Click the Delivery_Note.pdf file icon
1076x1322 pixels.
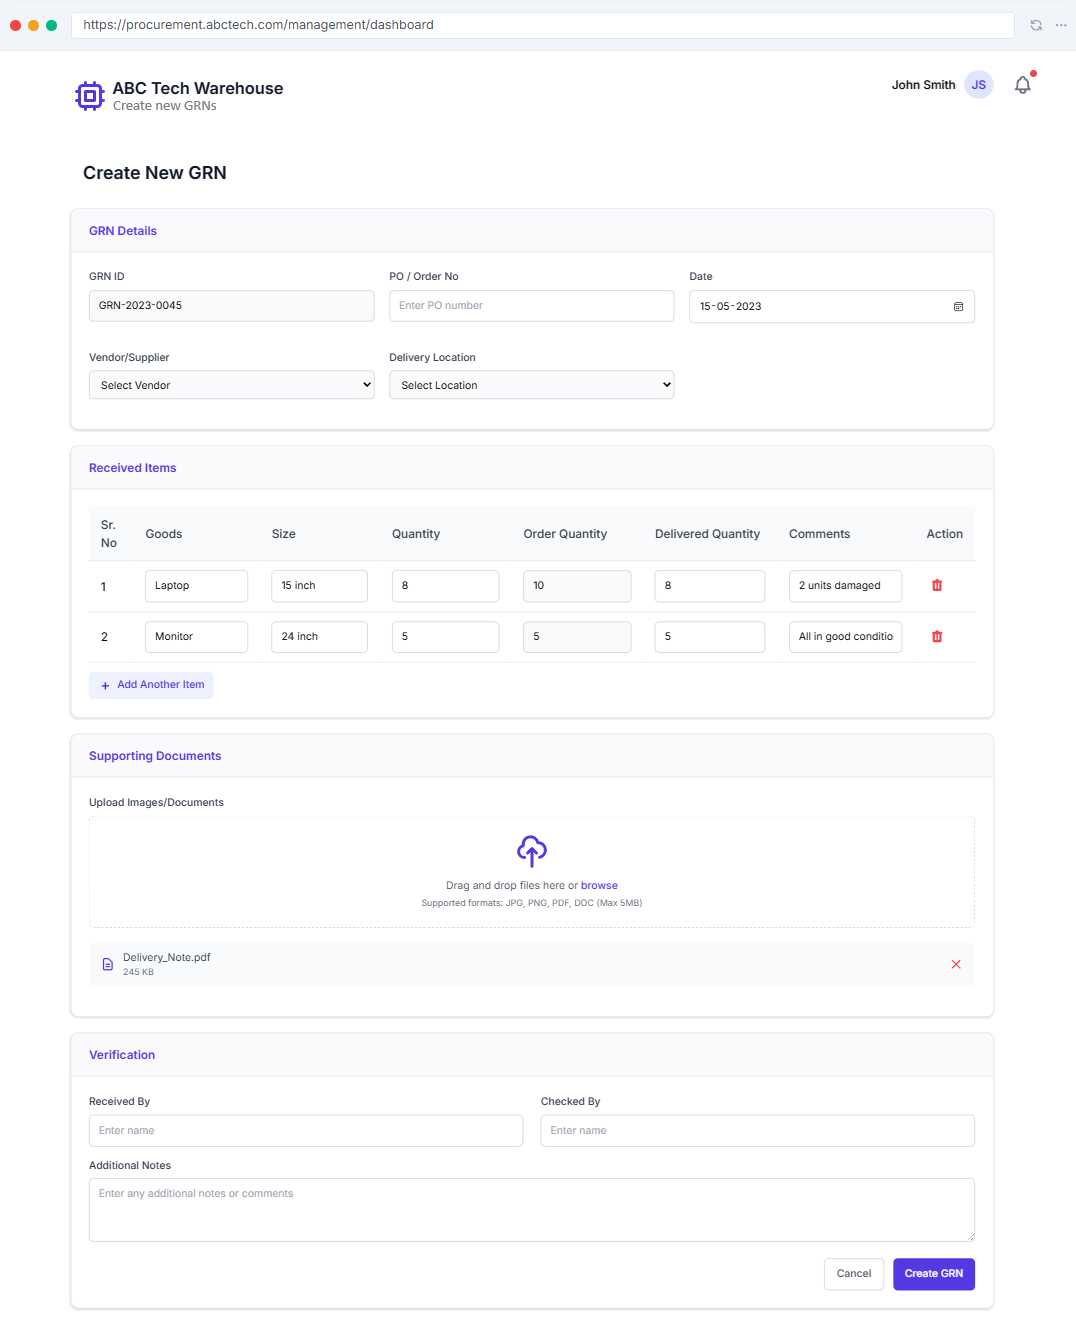pos(108,965)
